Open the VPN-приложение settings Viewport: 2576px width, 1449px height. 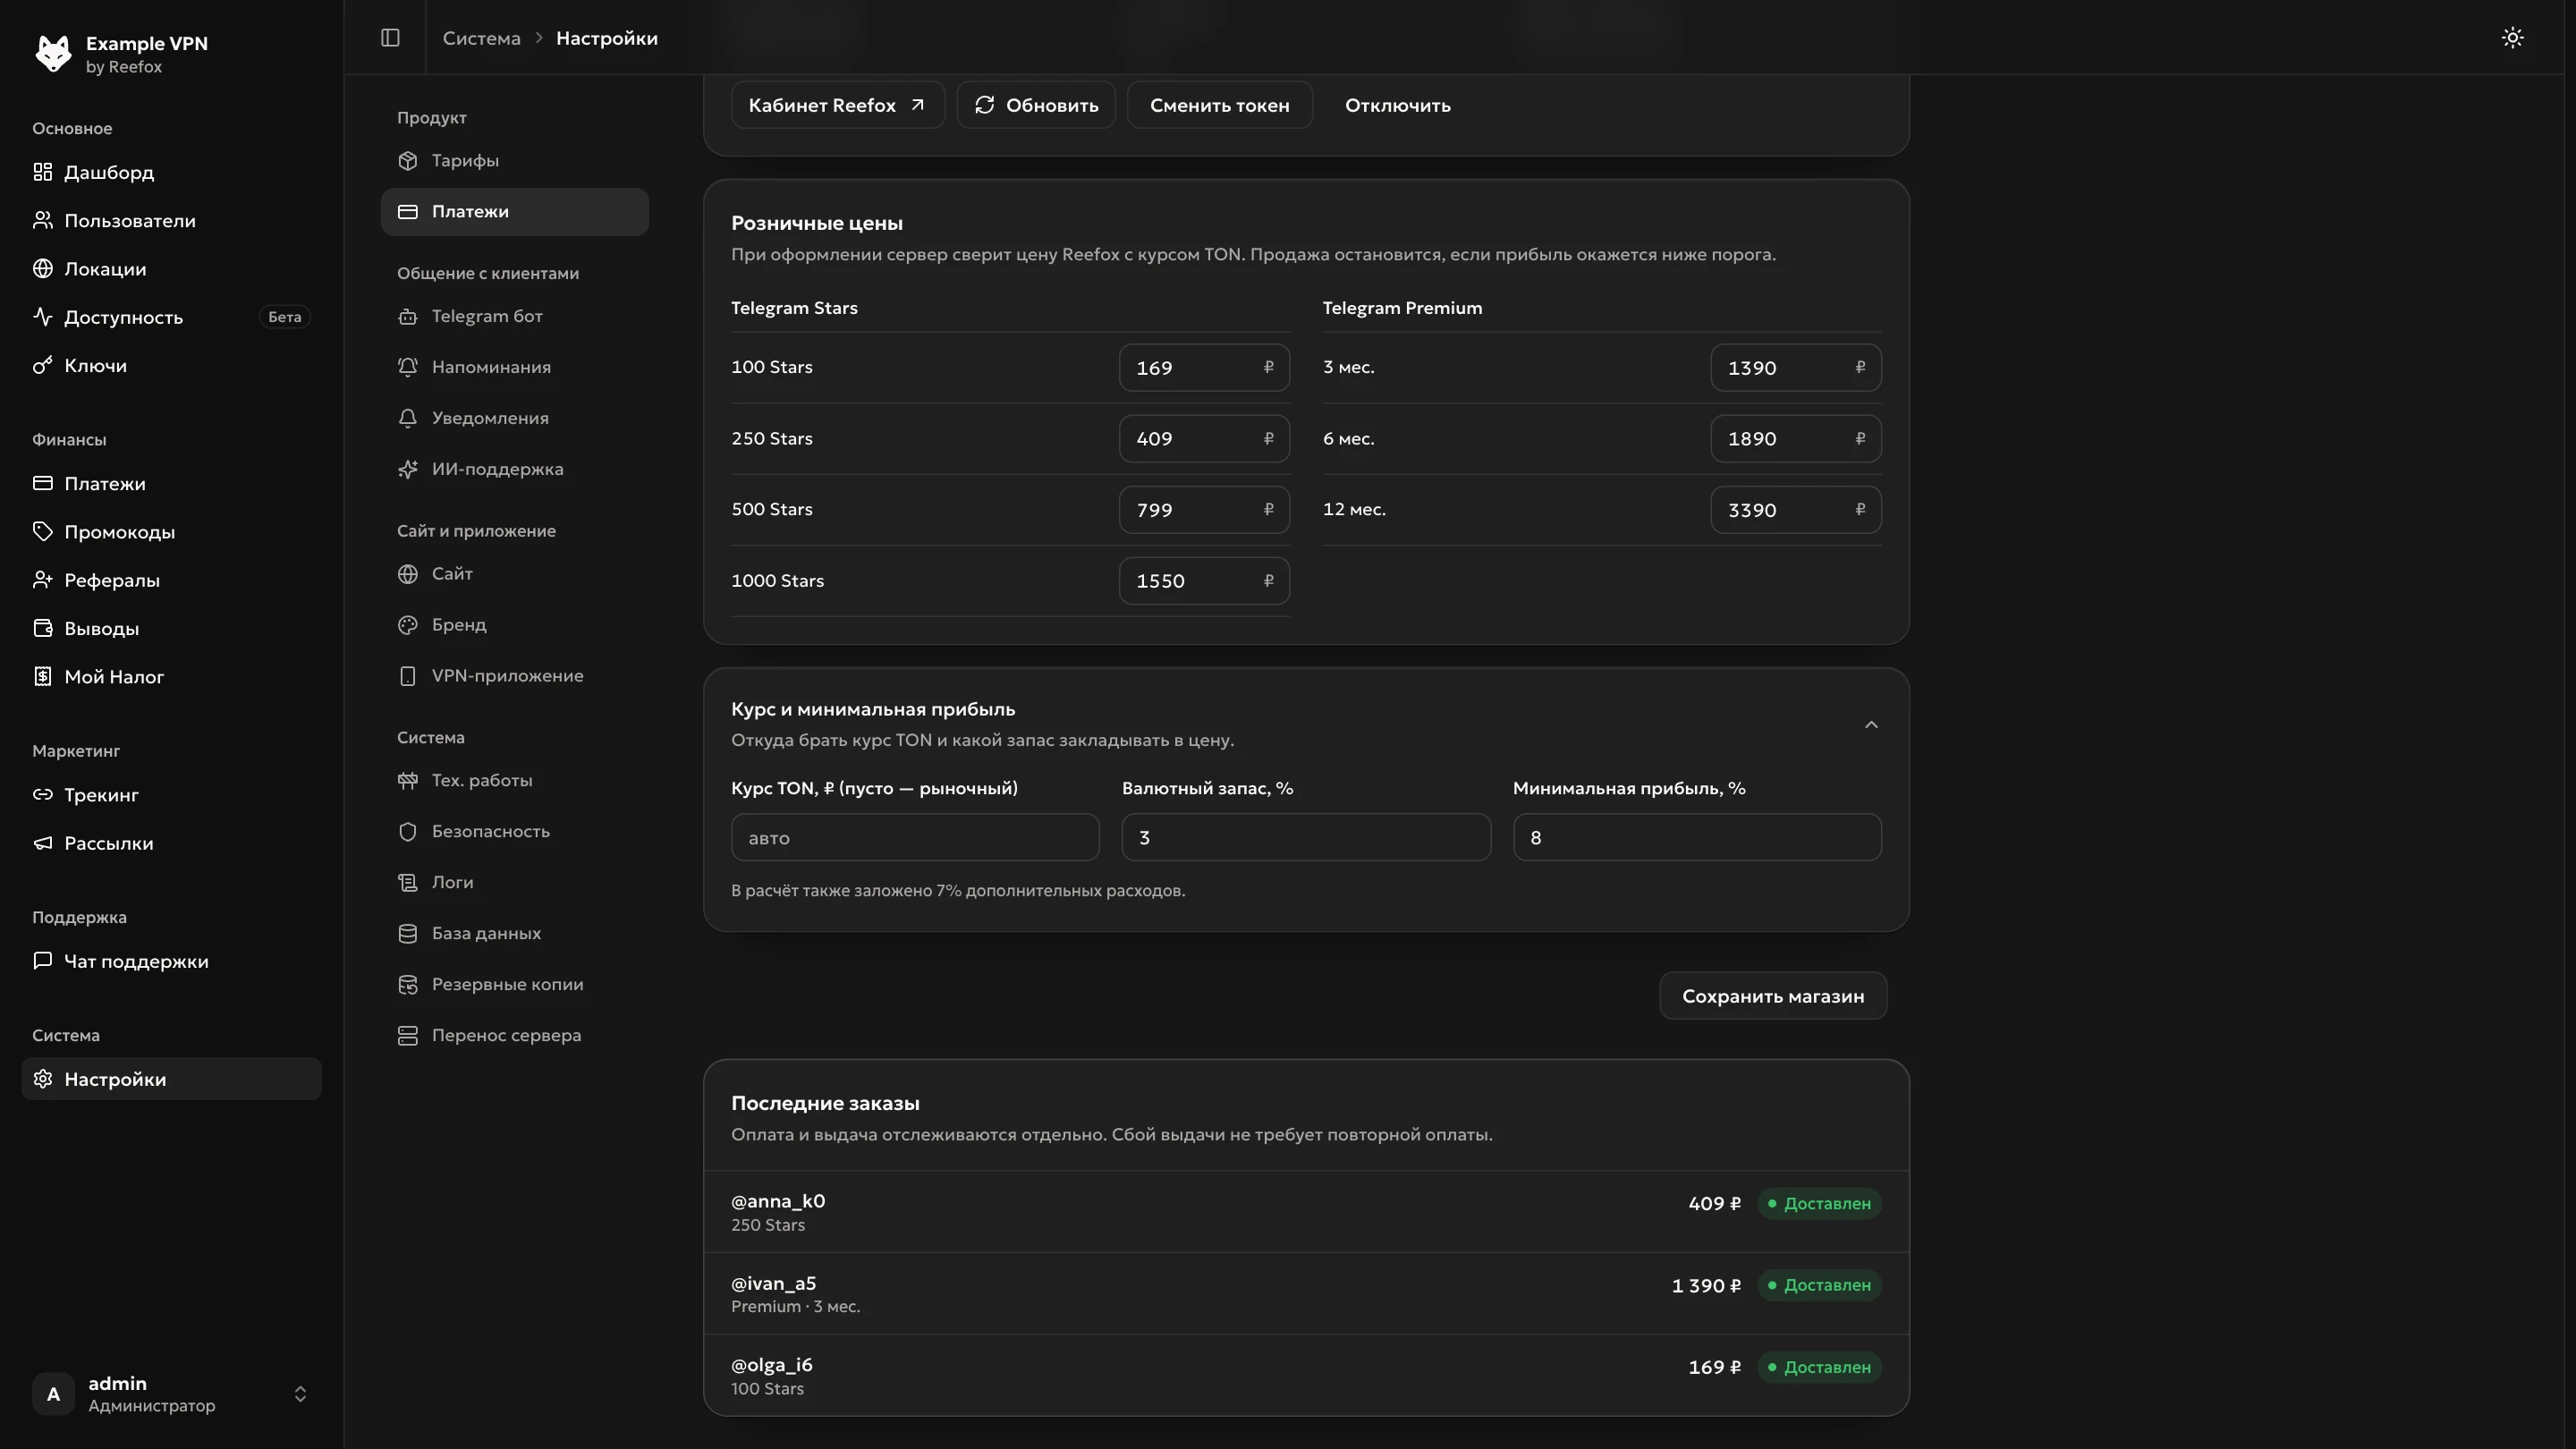pyautogui.click(x=515, y=676)
